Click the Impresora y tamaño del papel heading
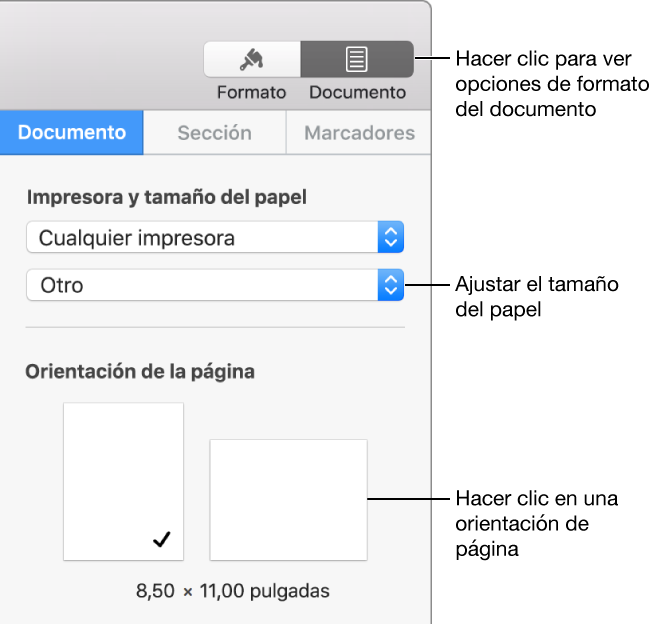Image resolution: width=652 pixels, height=624 pixels. tap(167, 197)
